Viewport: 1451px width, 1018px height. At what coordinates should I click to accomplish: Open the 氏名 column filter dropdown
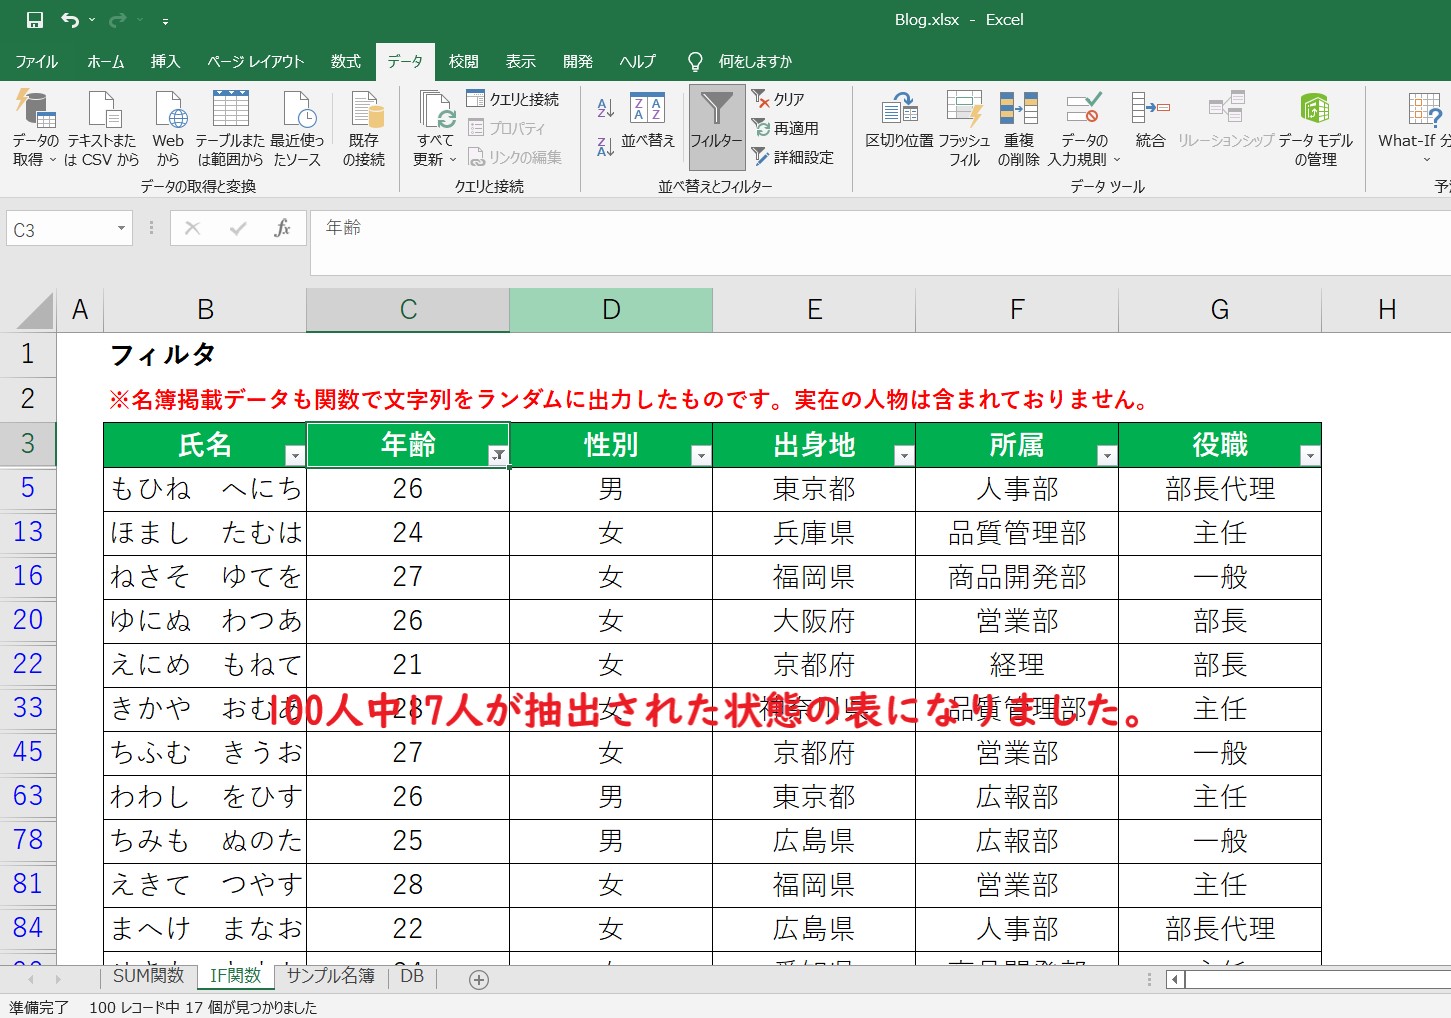(294, 456)
